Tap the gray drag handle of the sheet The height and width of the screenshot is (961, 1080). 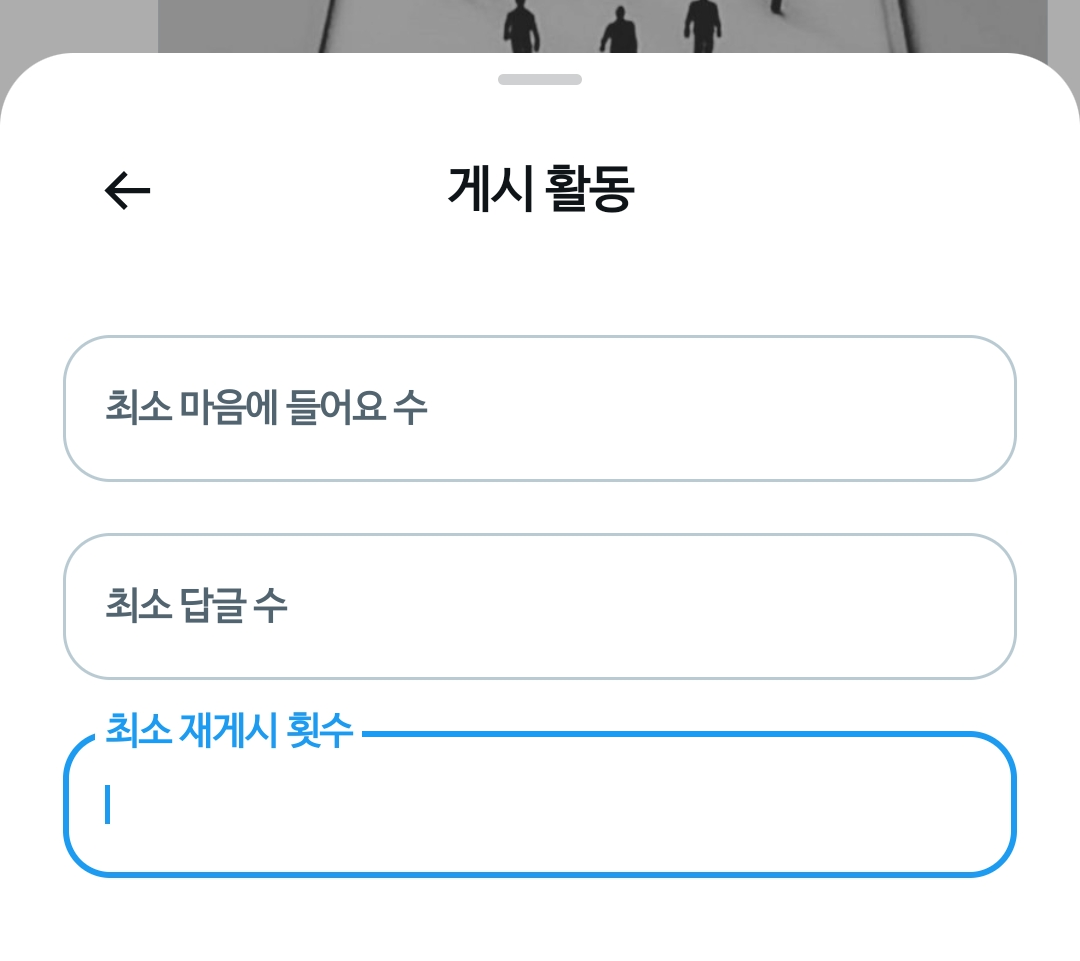(x=540, y=79)
